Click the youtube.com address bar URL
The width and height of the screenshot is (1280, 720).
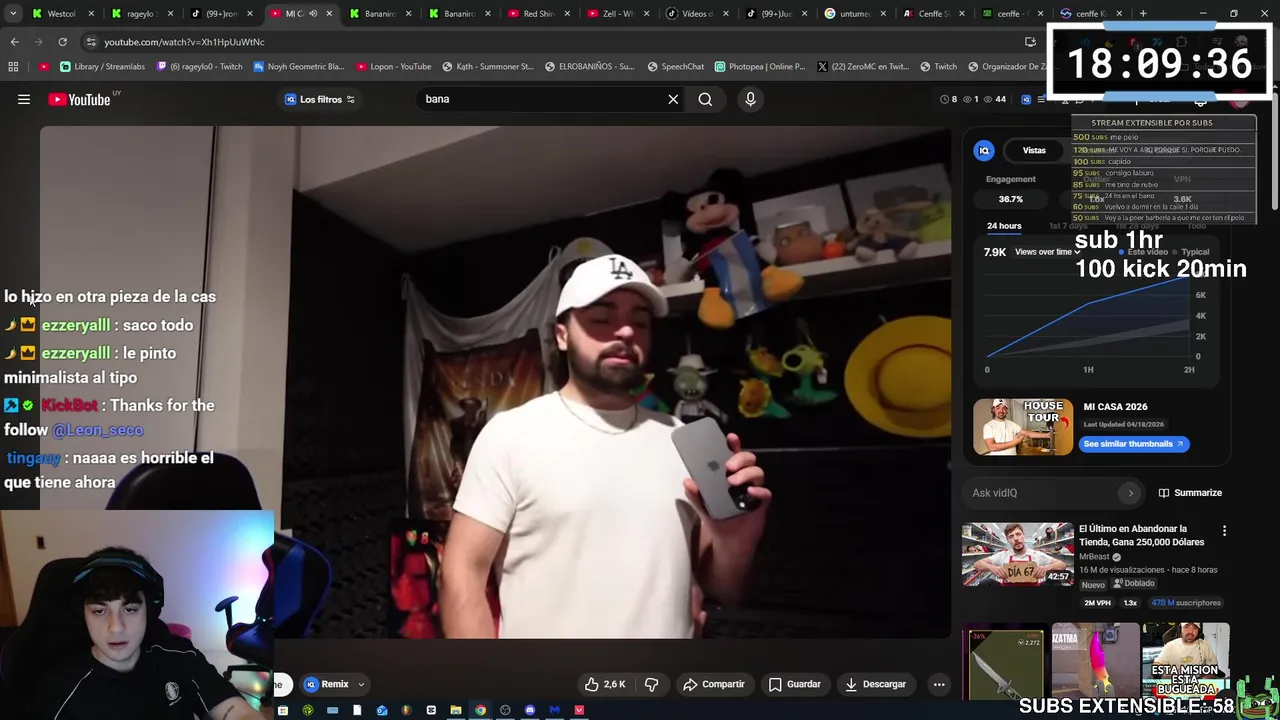pyautogui.click(x=184, y=42)
